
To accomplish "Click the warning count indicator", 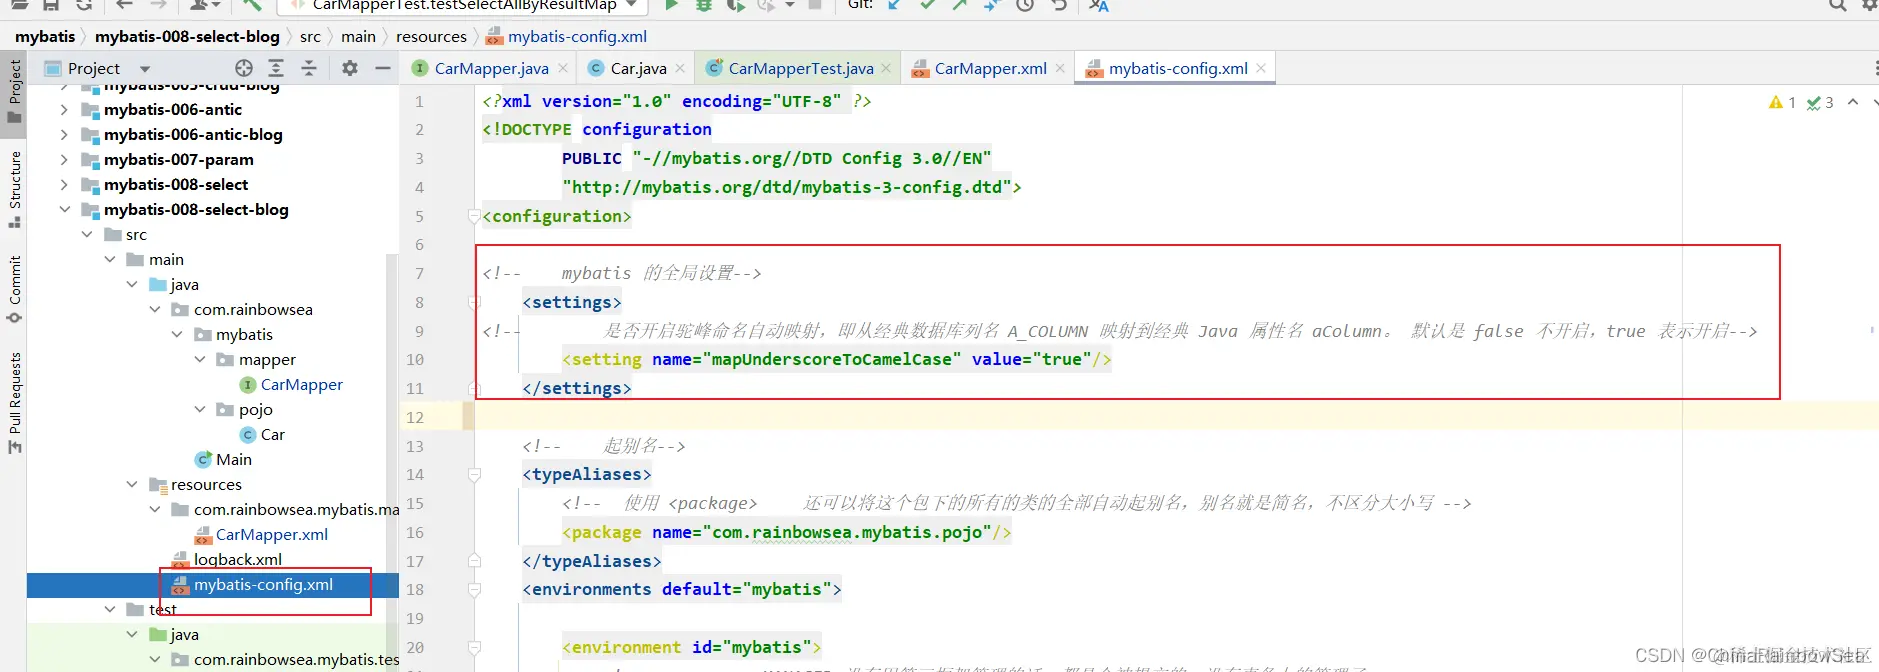I will [1782, 102].
